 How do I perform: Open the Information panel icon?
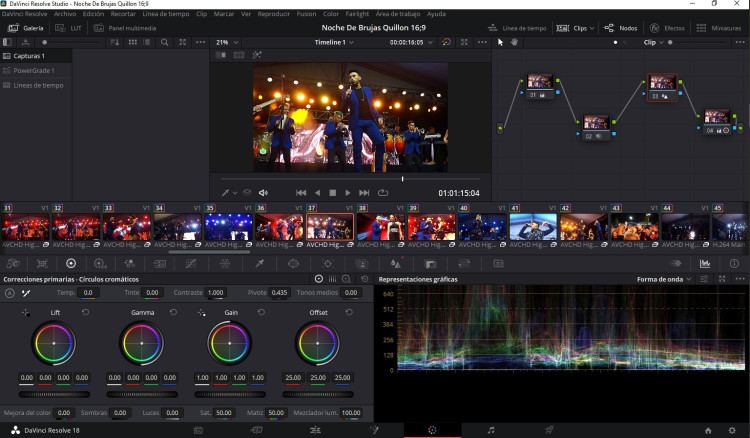pyautogui.click(x=734, y=263)
